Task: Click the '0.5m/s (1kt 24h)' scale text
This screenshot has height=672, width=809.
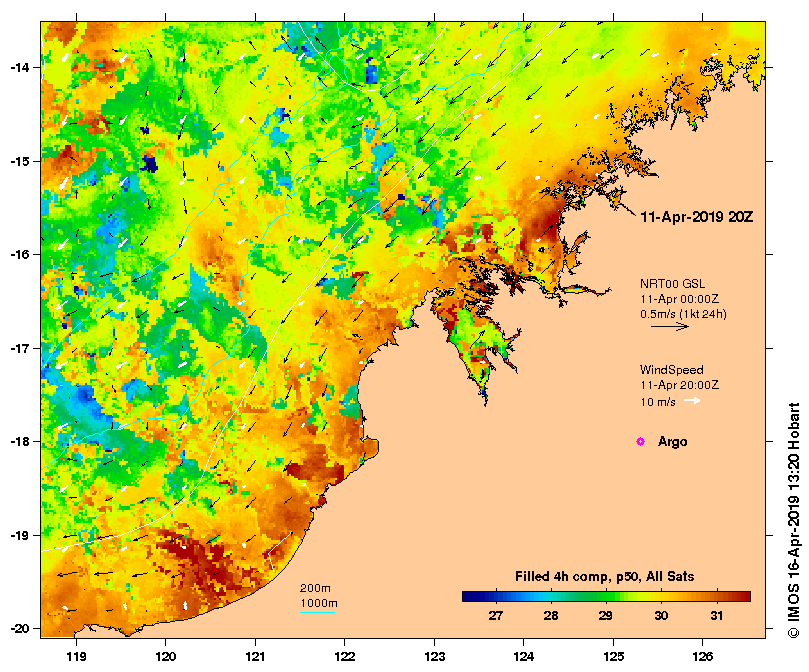Action: (683, 314)
